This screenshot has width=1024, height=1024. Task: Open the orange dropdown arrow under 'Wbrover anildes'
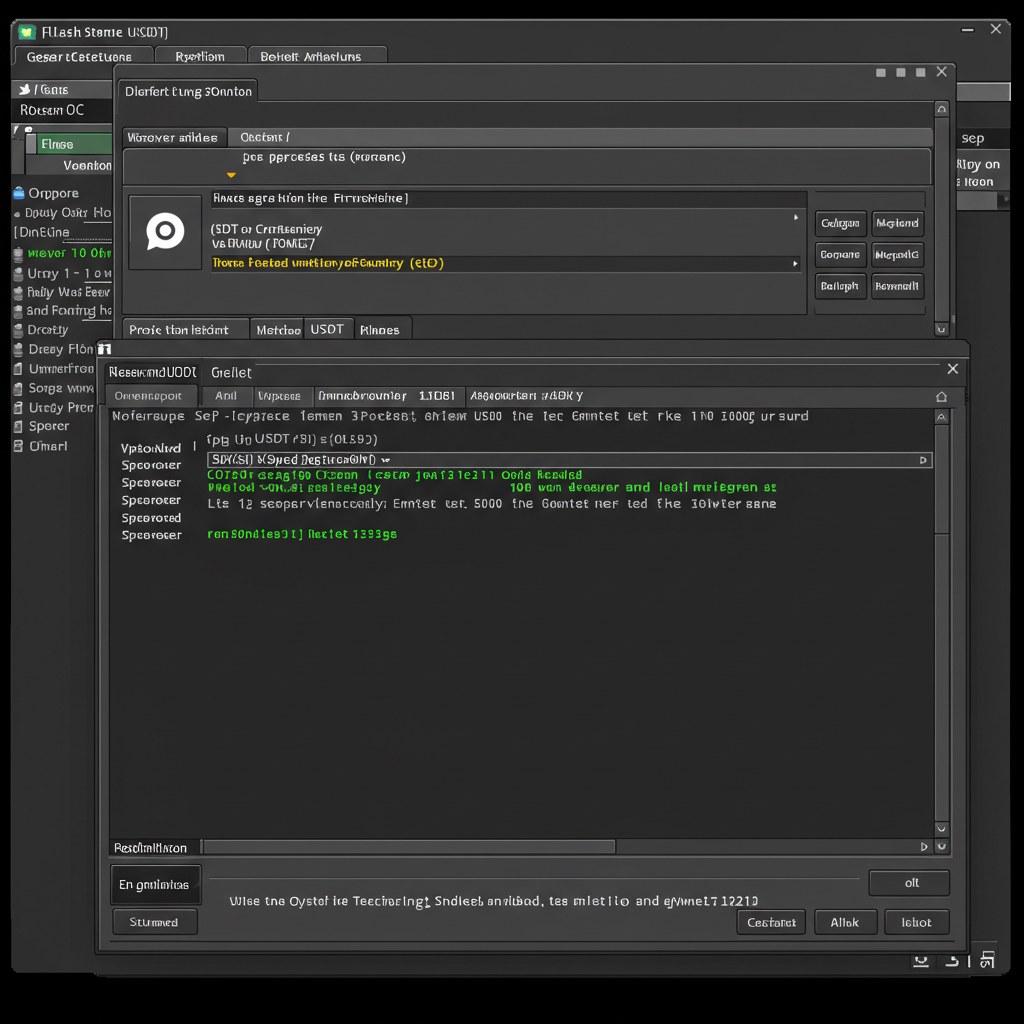[231, 175]
